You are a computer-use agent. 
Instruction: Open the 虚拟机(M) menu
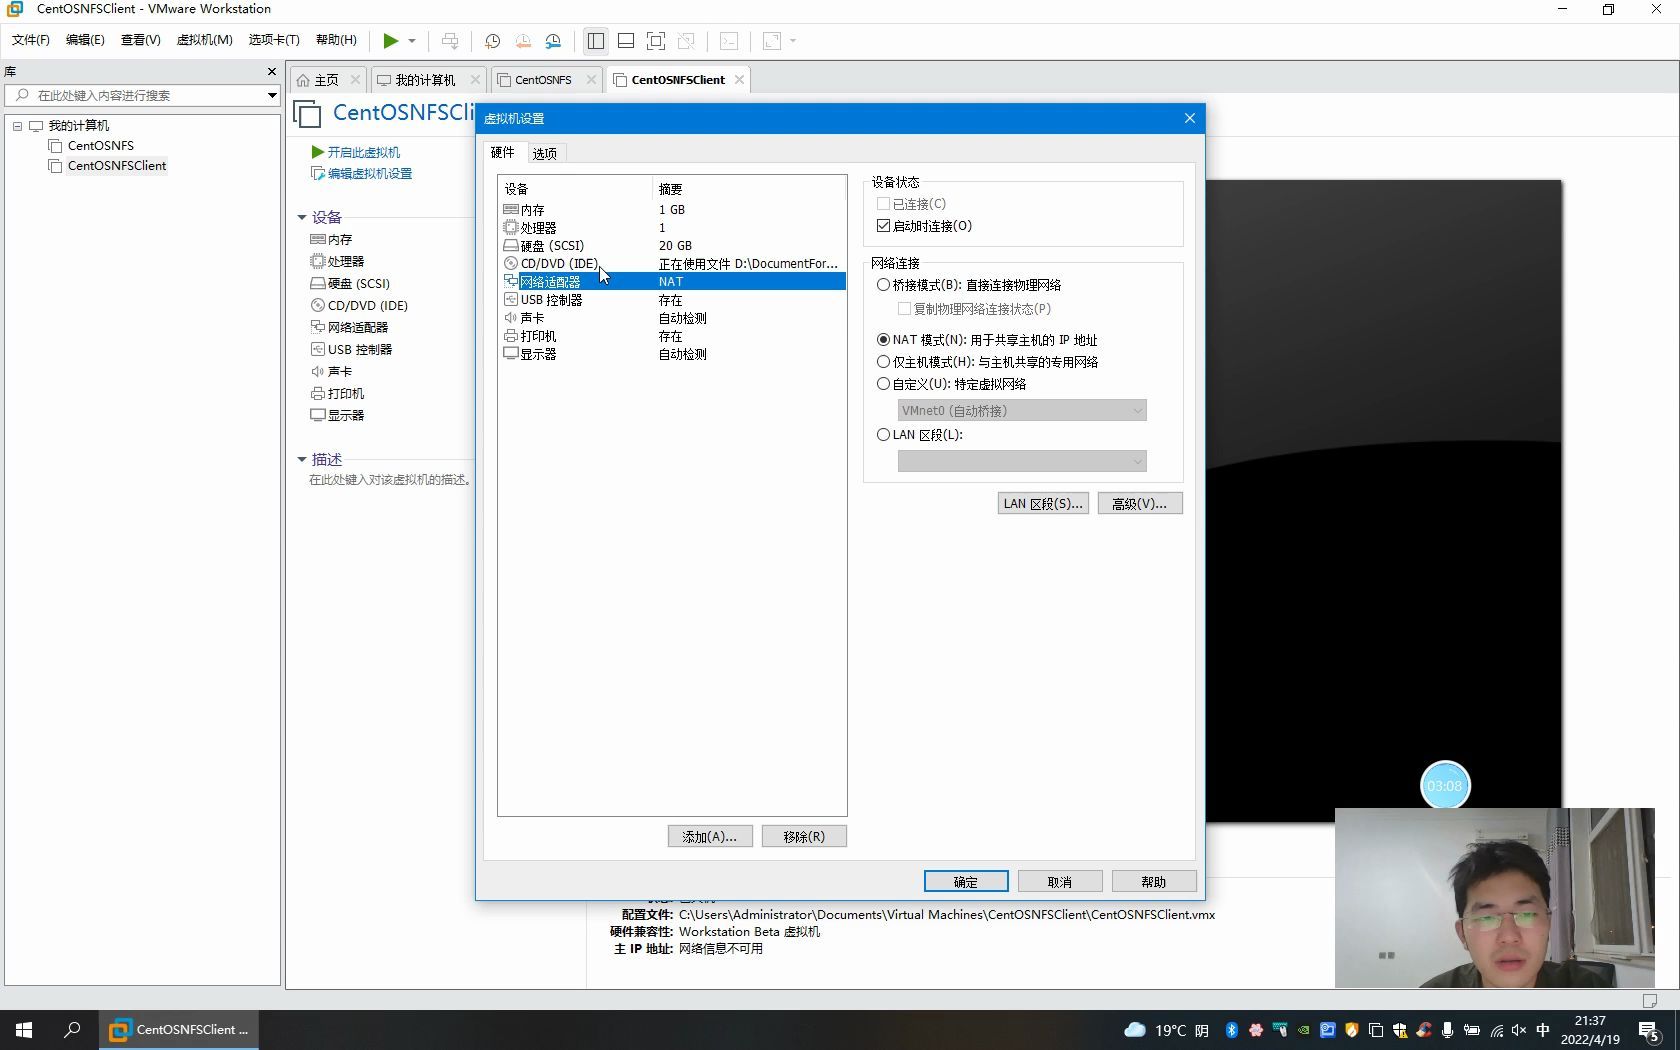tap(205, 40)
